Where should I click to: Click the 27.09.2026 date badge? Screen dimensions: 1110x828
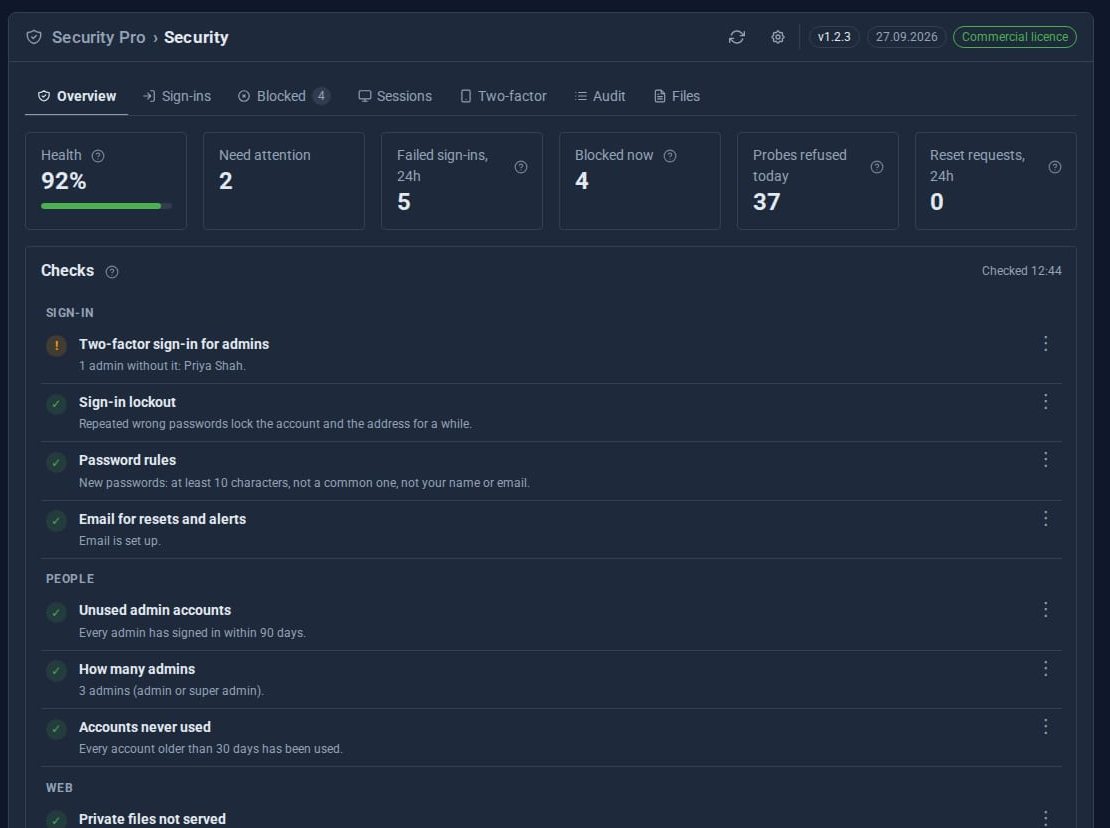pyautogui.click(x=906, y=37)
